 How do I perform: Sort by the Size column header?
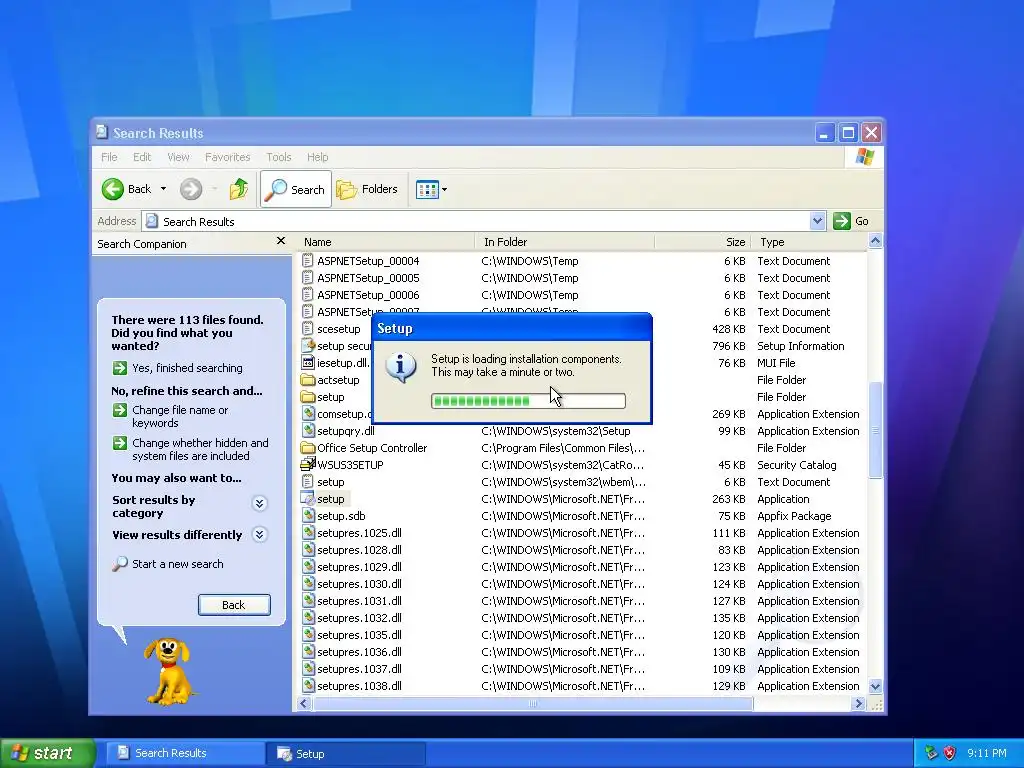(x=703, y=242)
